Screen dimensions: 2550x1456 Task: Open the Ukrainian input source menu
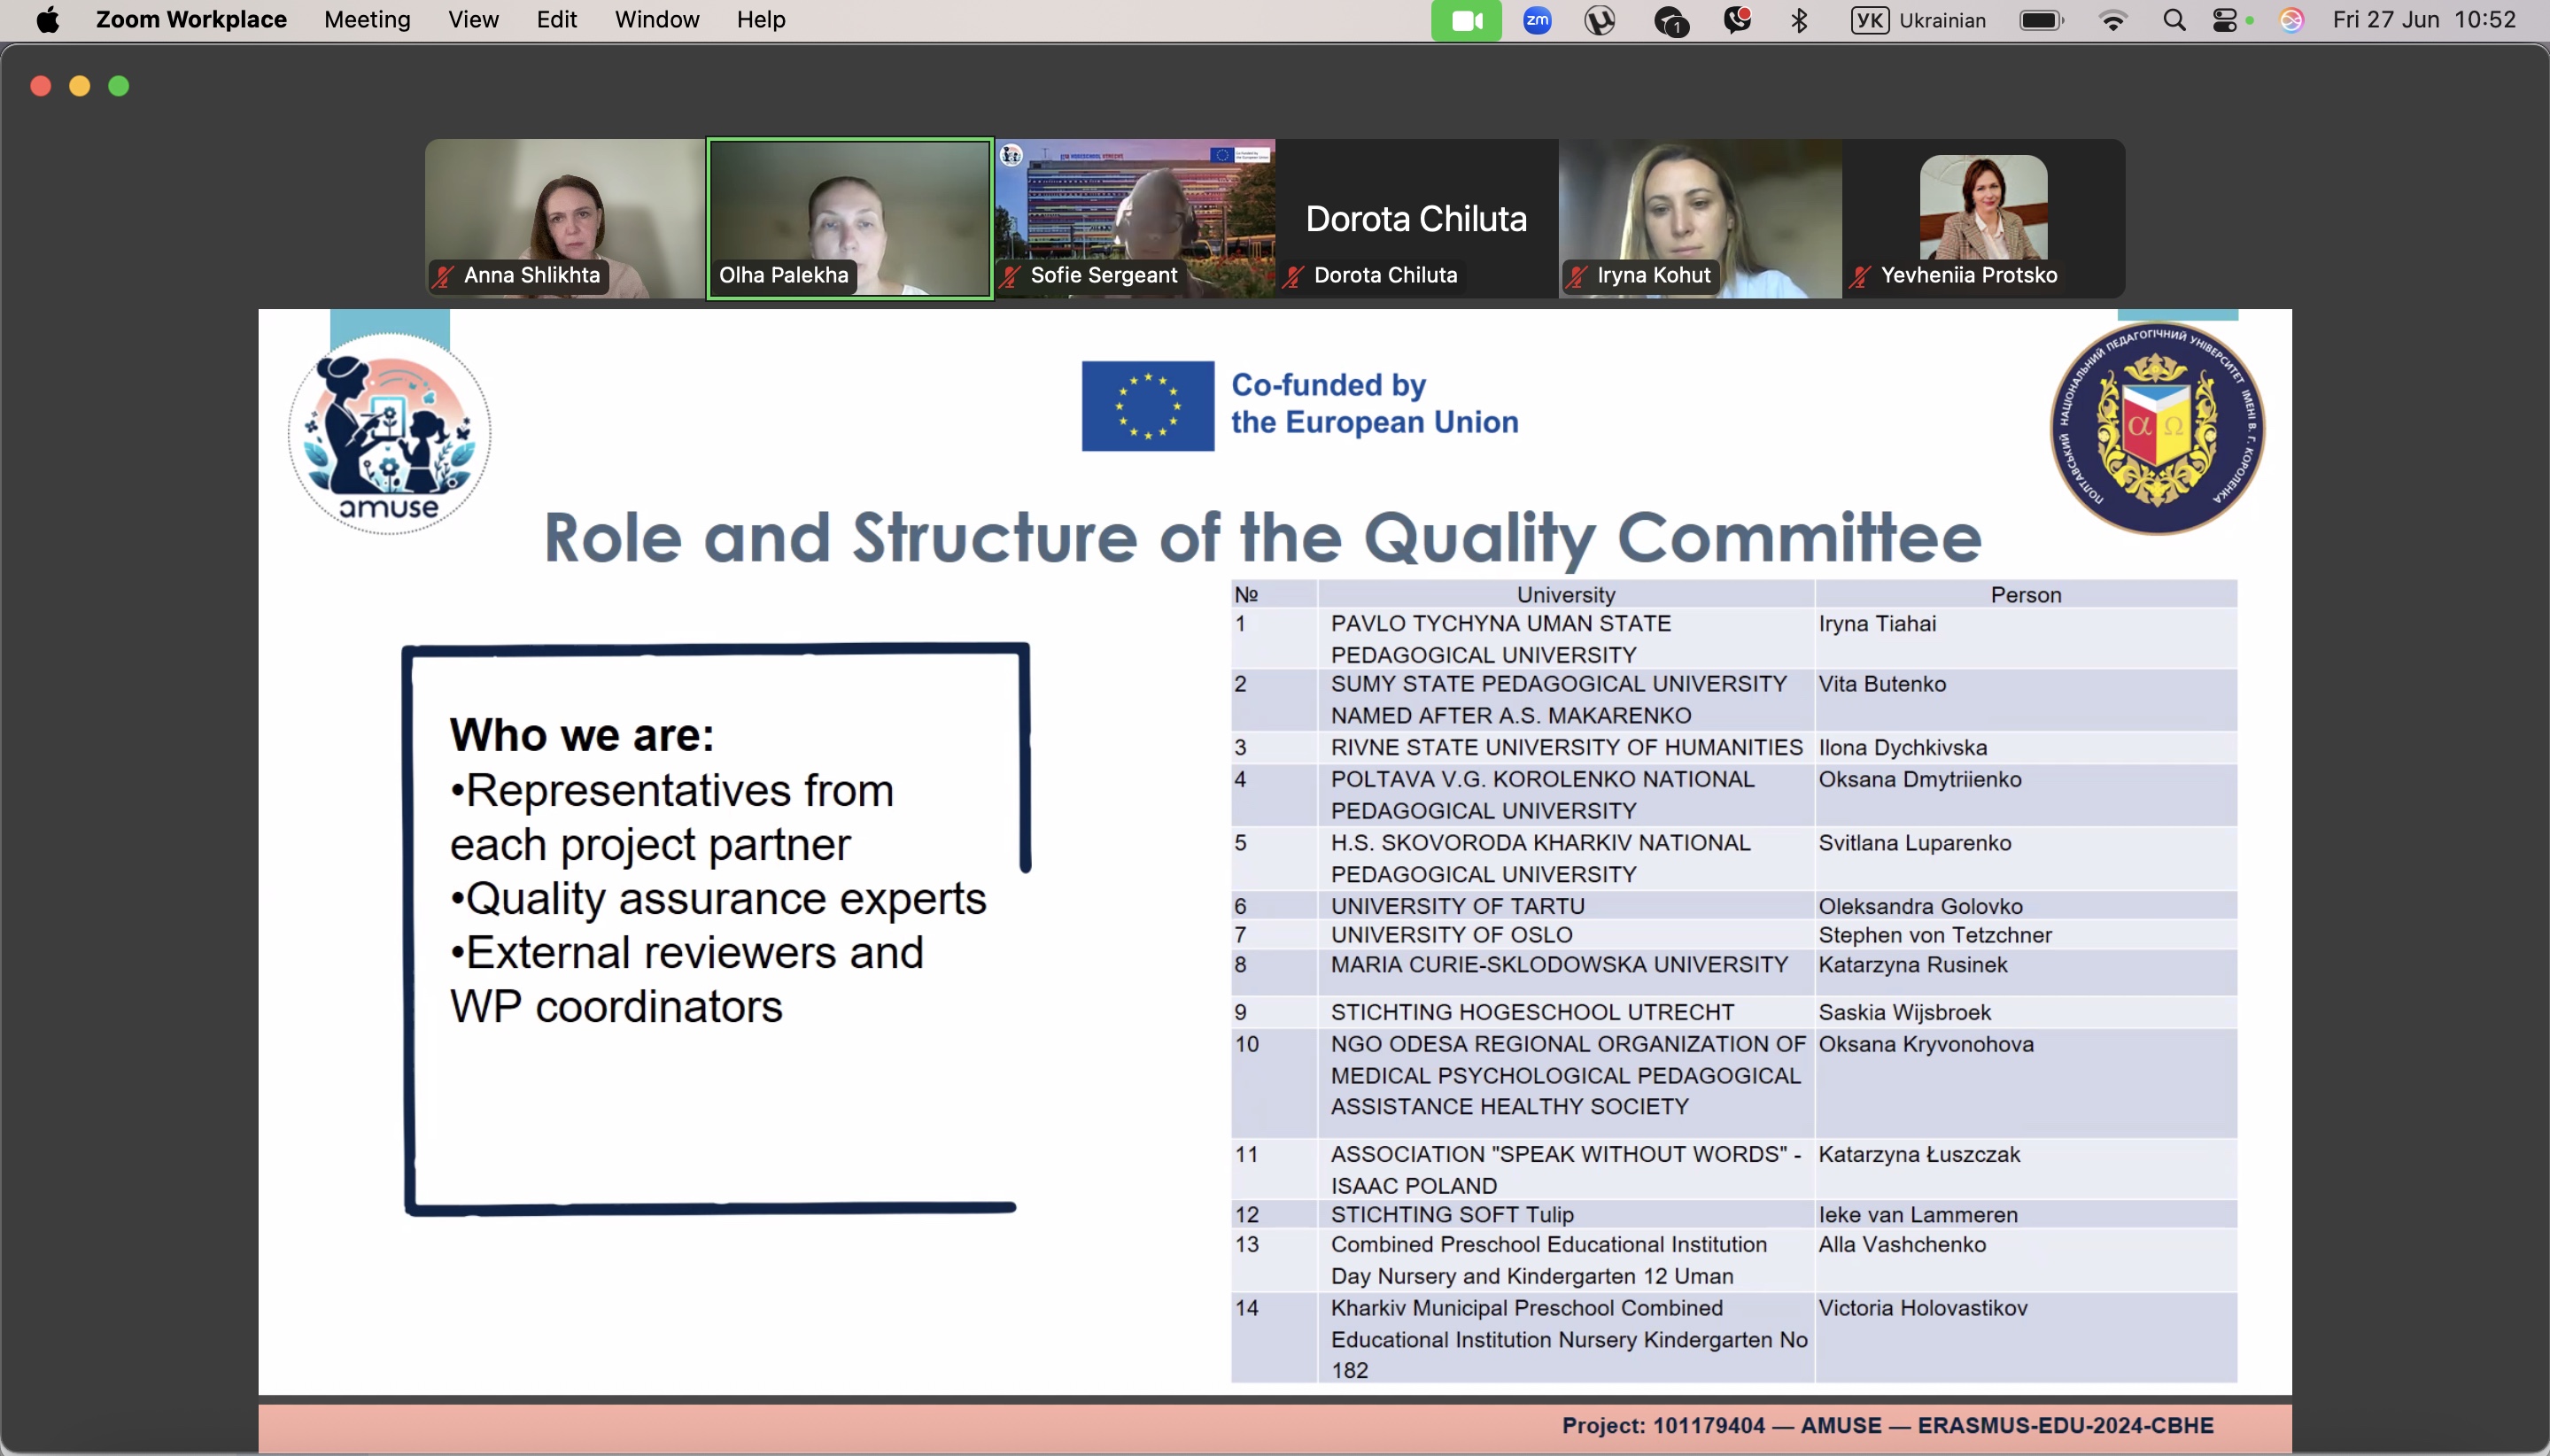coord(1918,20)
